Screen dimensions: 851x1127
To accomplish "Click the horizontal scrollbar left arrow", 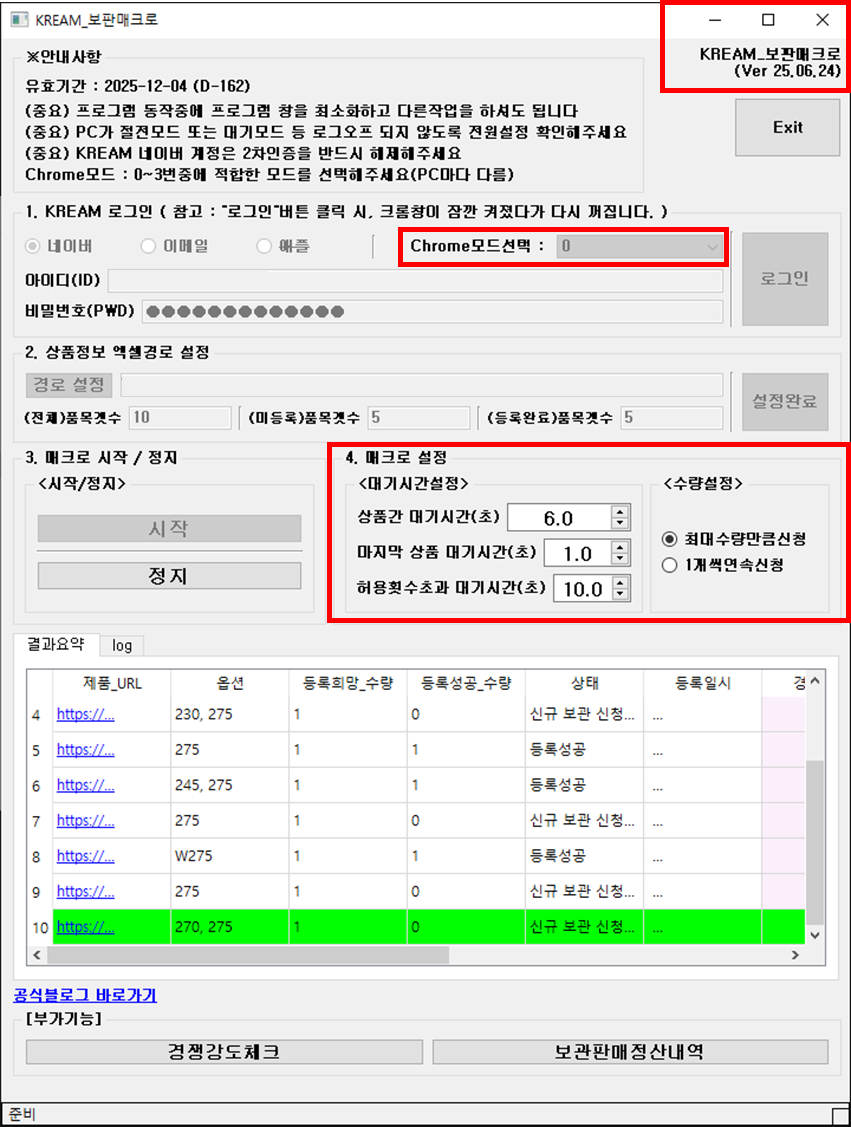I will (37, 954).
